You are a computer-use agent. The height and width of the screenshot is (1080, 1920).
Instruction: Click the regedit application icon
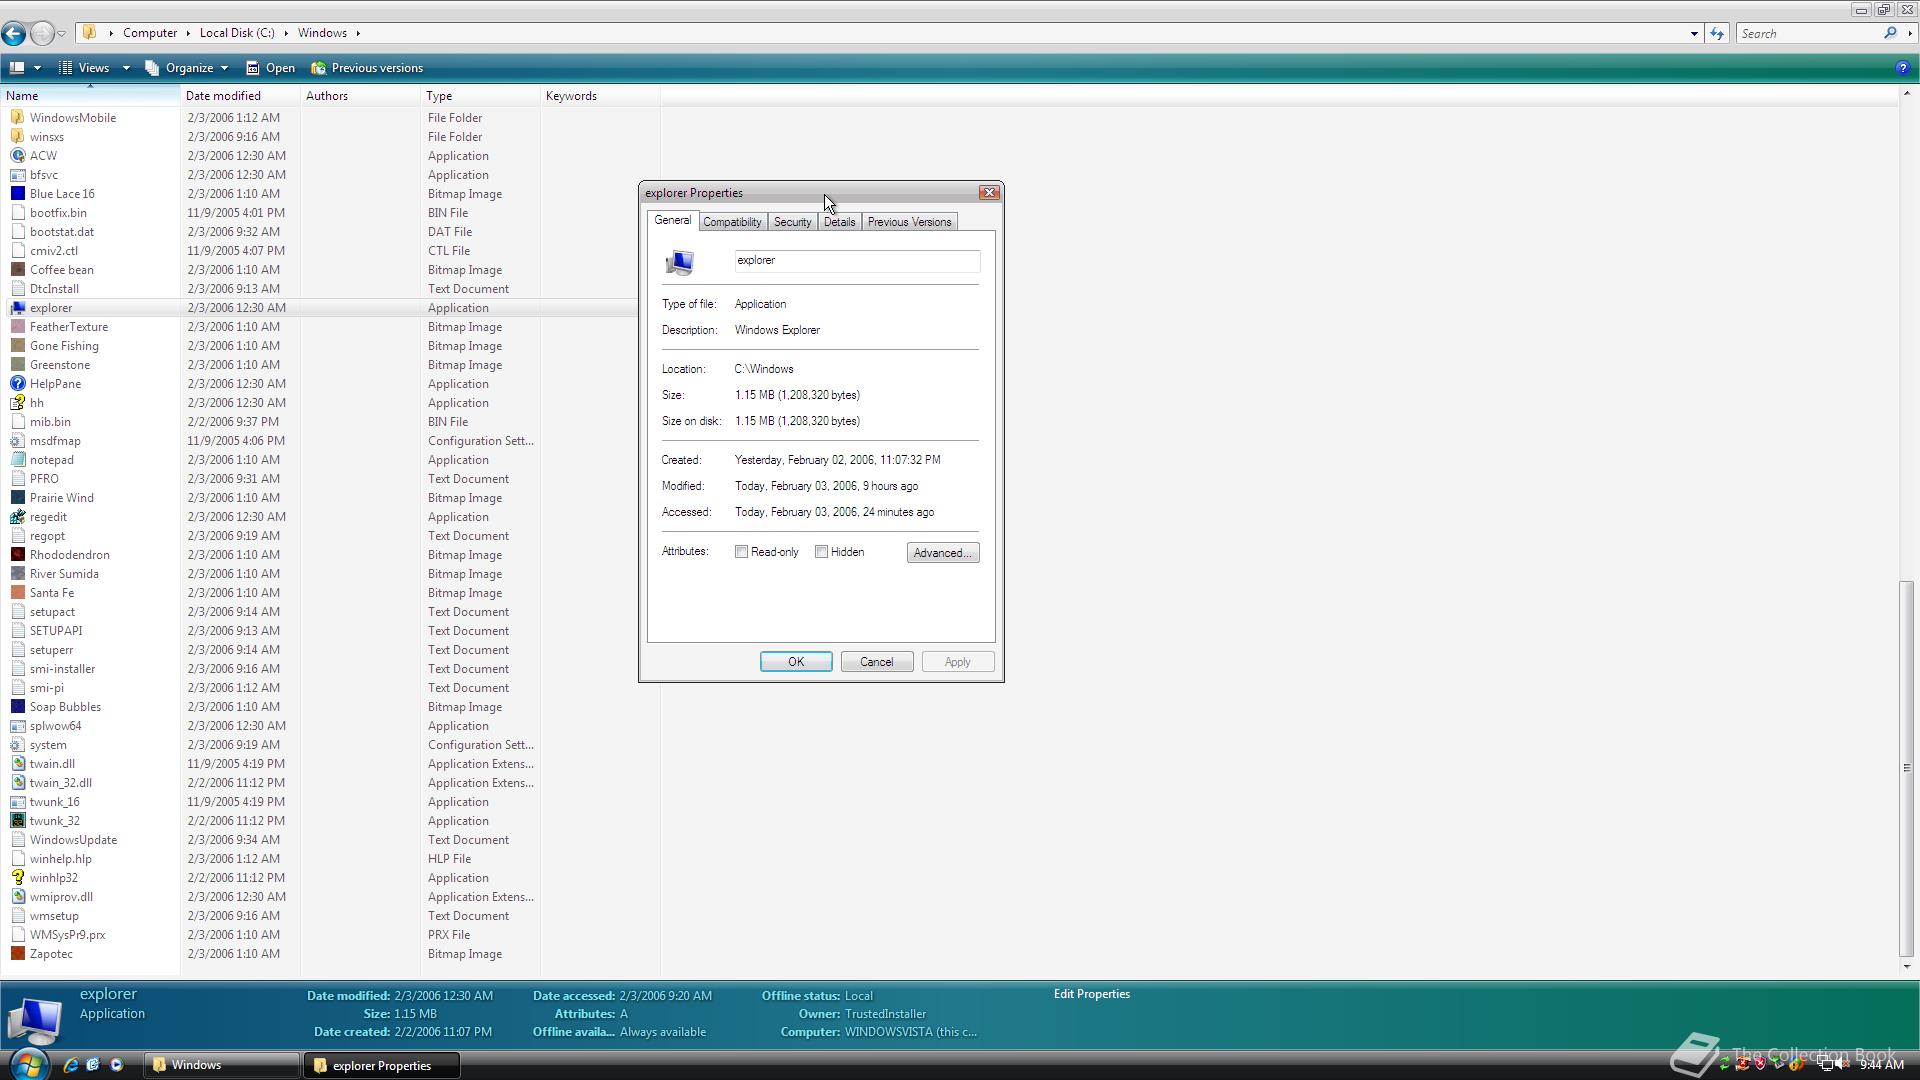(x=17, y=517)
